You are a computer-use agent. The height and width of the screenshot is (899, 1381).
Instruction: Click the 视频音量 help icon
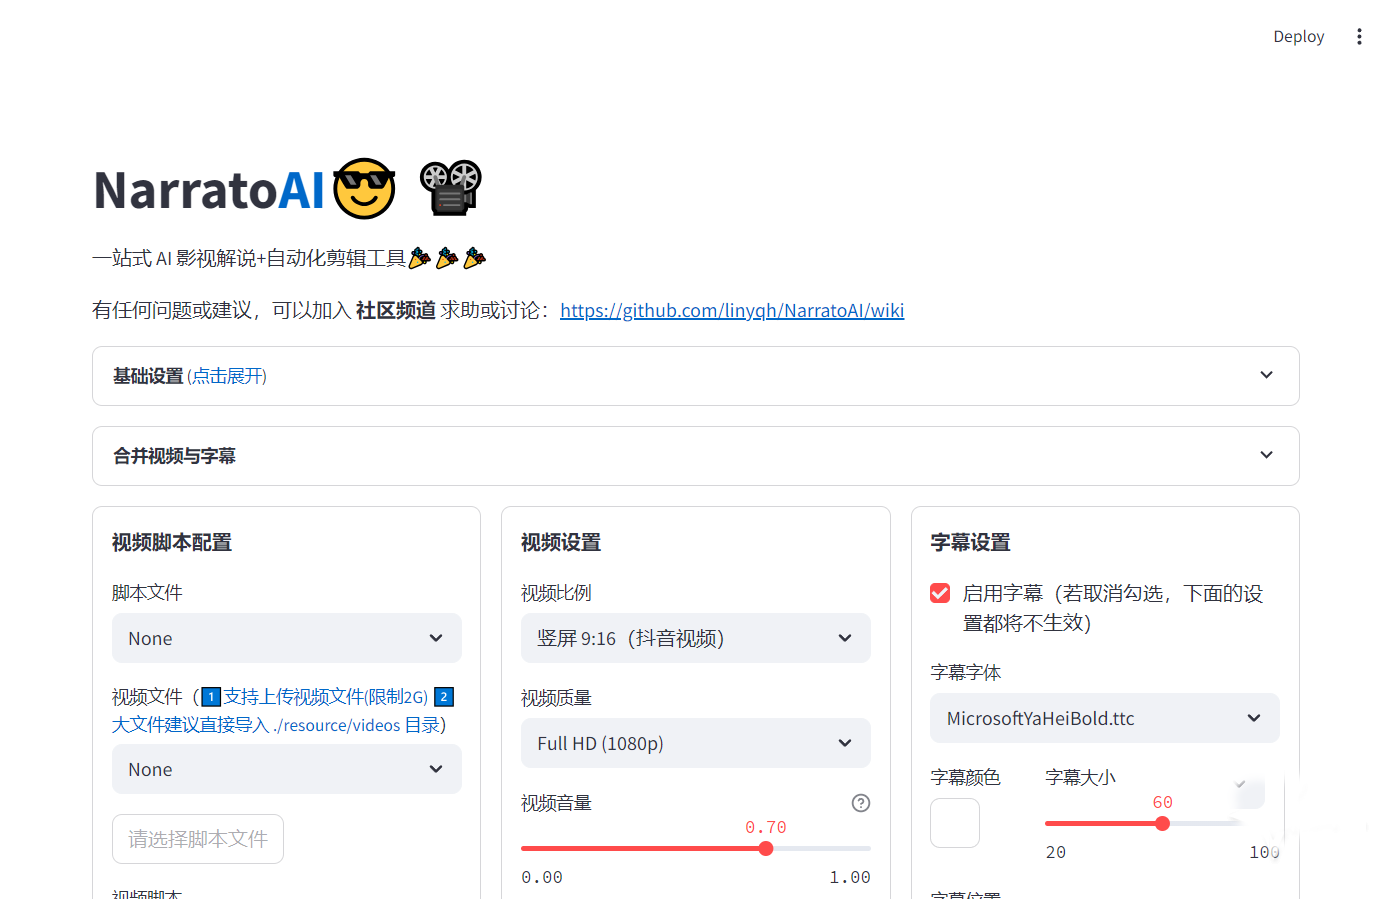pos(861,803)
